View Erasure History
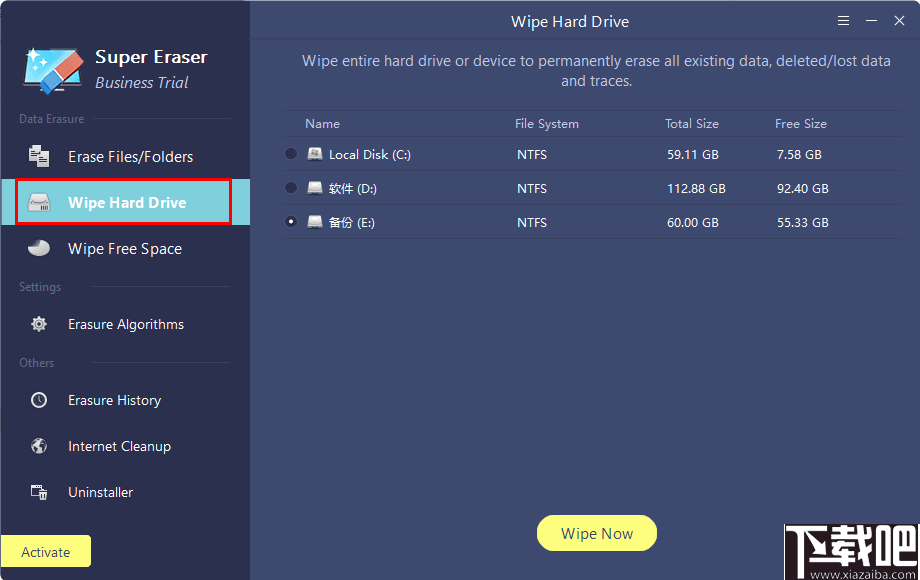Screen dimensions: 920x580 tap(126, 401)
